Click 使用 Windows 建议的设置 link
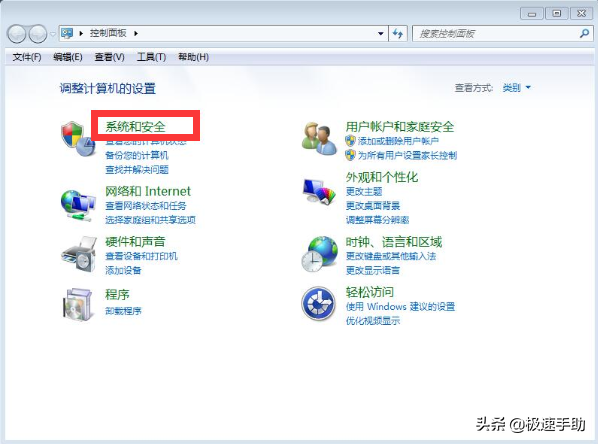The width and height of the screenshot is (598, 444). pyautogui.click(x=400, y=306)
